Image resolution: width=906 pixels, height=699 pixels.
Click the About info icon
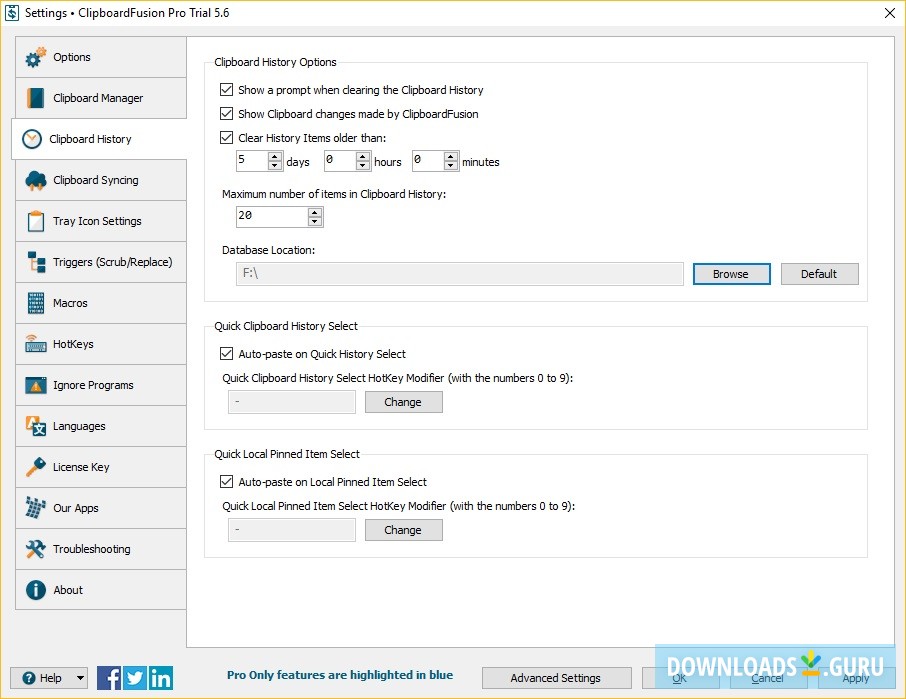pos(36,590)
